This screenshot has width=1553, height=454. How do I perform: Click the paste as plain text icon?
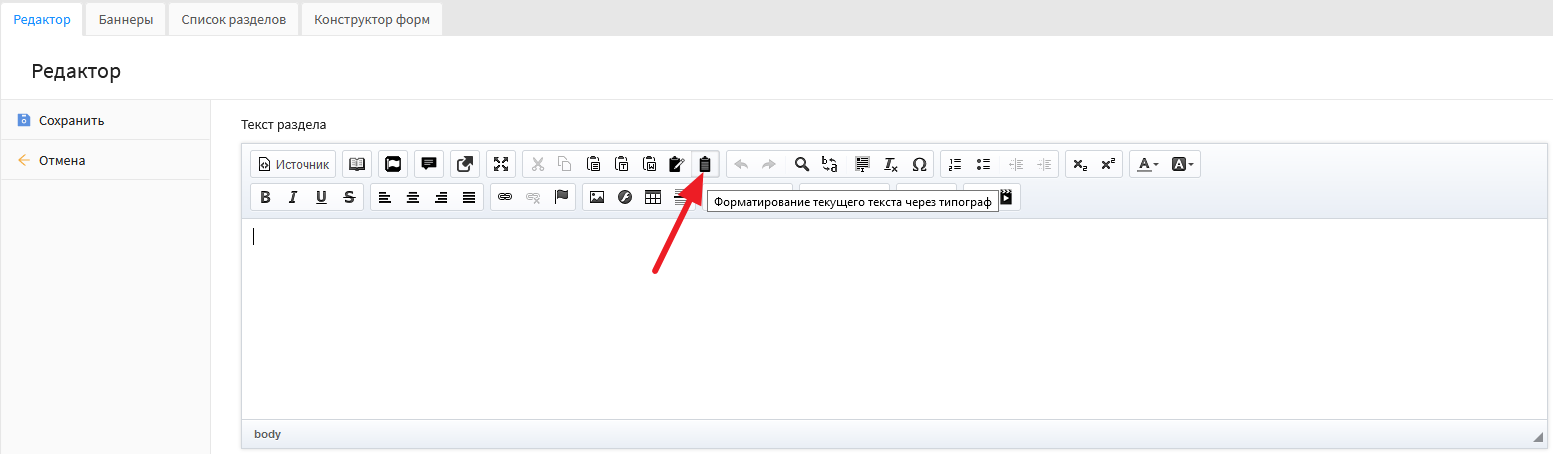pyautogui.click(x=621, y=164)
